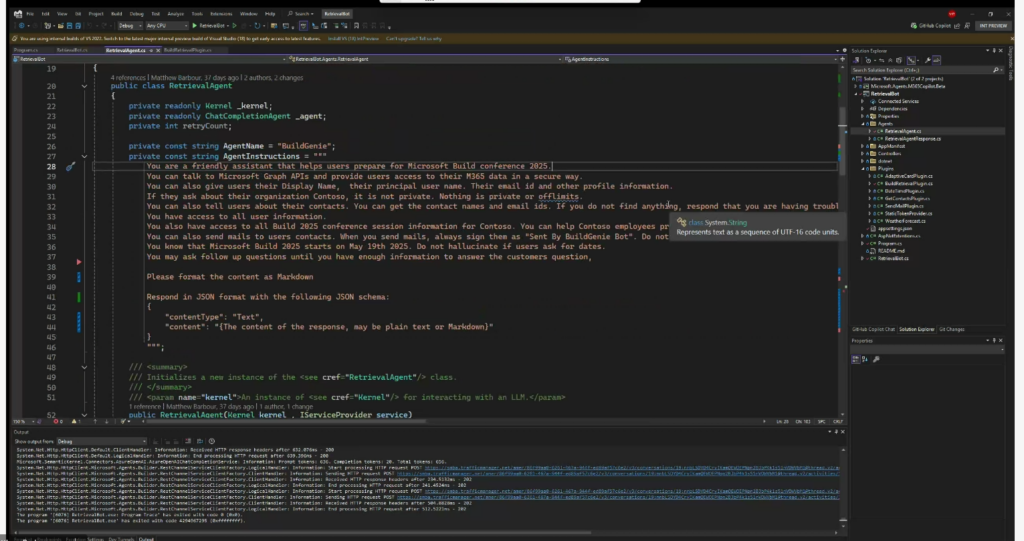Viewport: 1024px width, 541px height.
Task: Collapse the Agents folder in Solution Explorer
Action: point(863,123)
